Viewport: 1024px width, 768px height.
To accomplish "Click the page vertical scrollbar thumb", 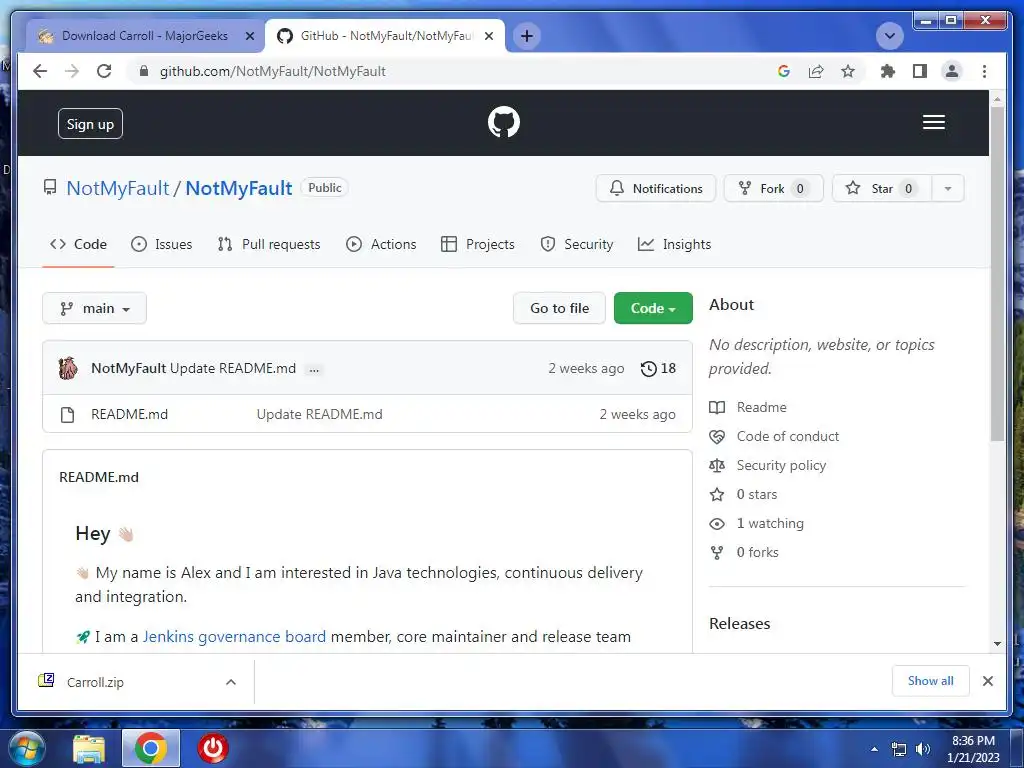I will click(997, 274).
